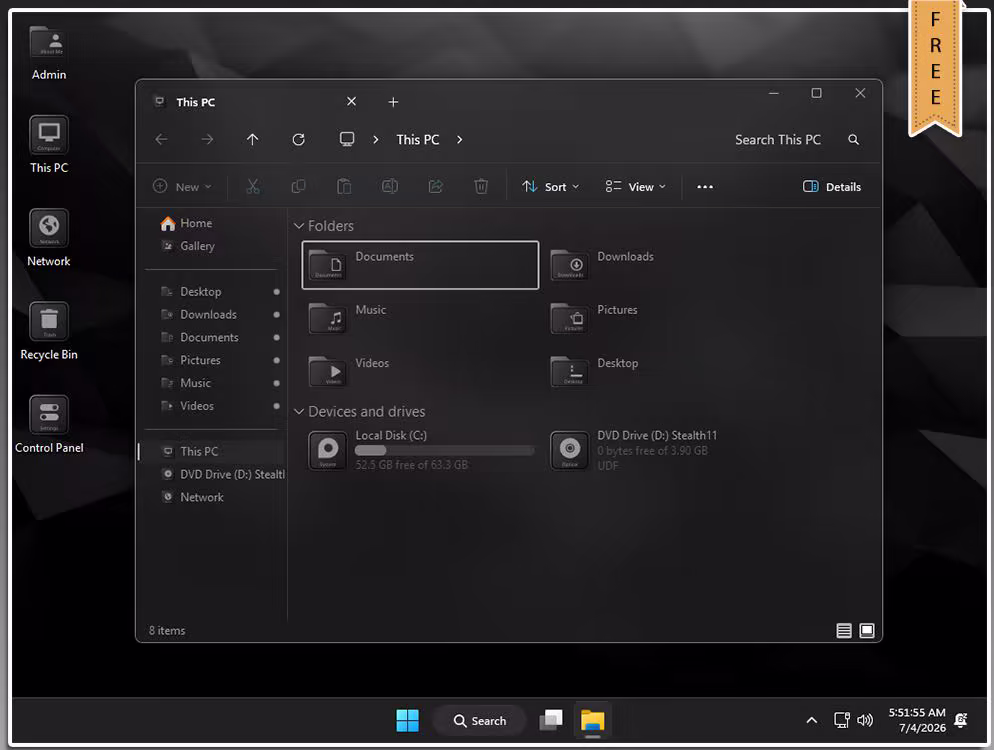Click the Cut scissors icon
The width and height of the screenshot is (994, 750).
pos(253,186)
